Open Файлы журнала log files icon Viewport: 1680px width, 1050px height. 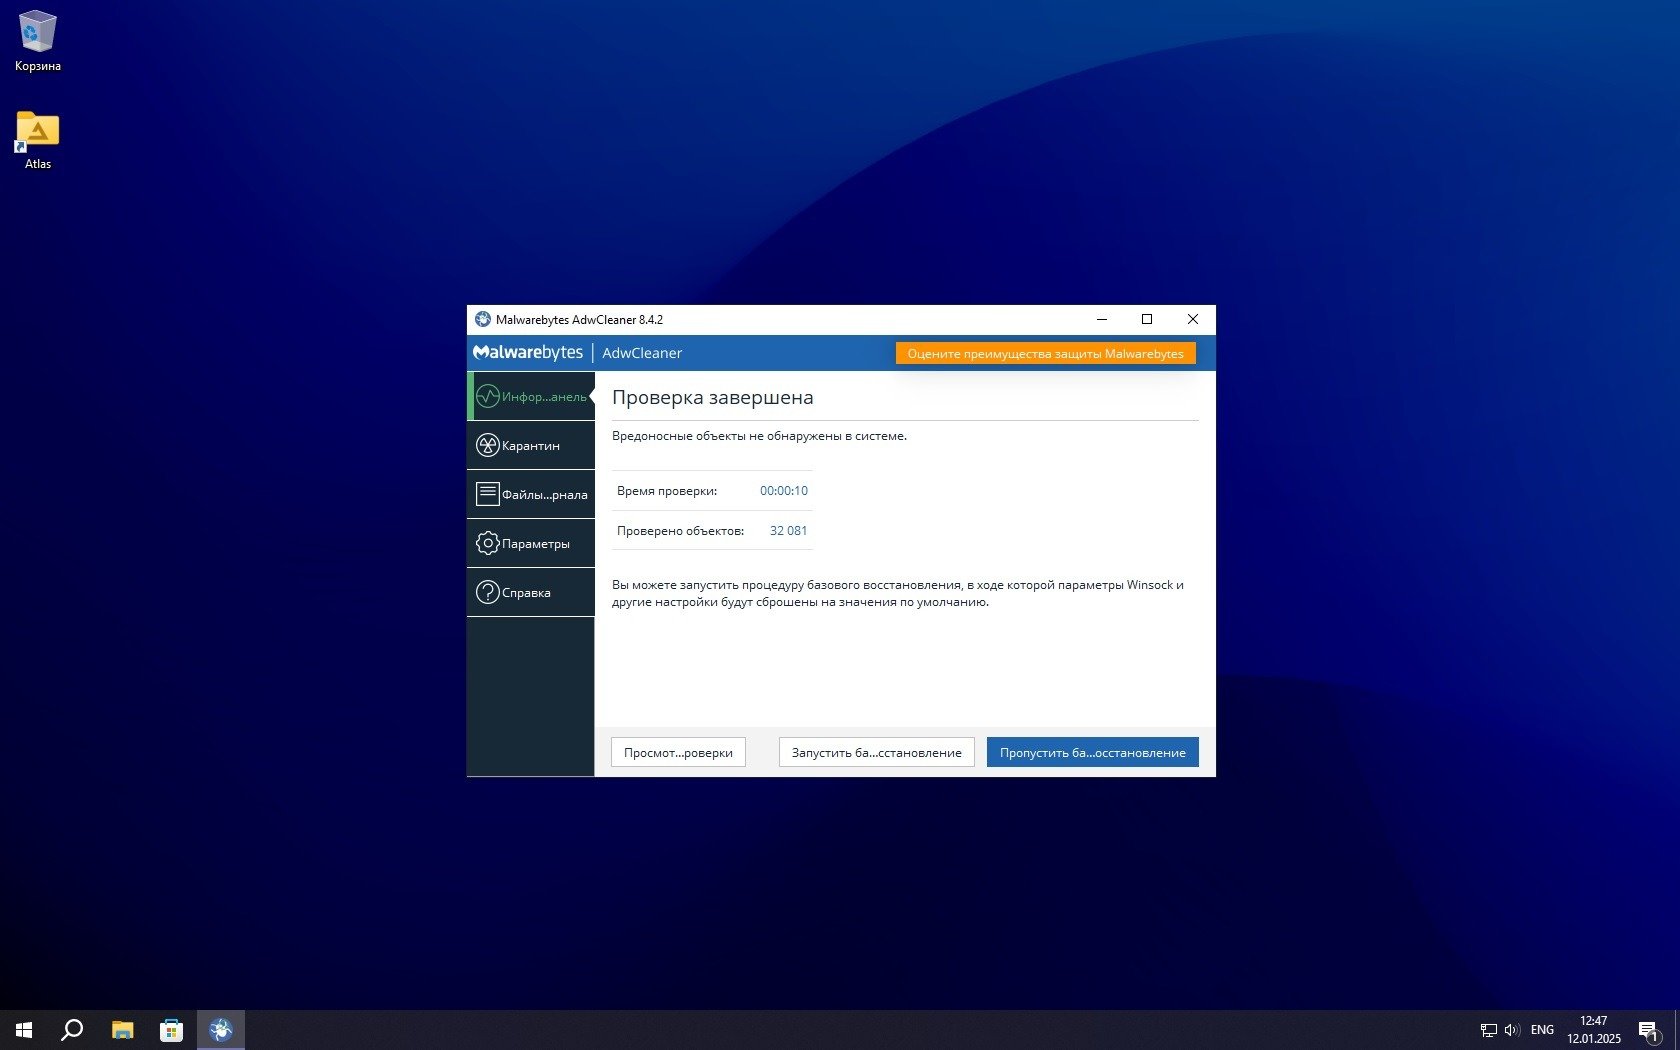coord(487,494)
